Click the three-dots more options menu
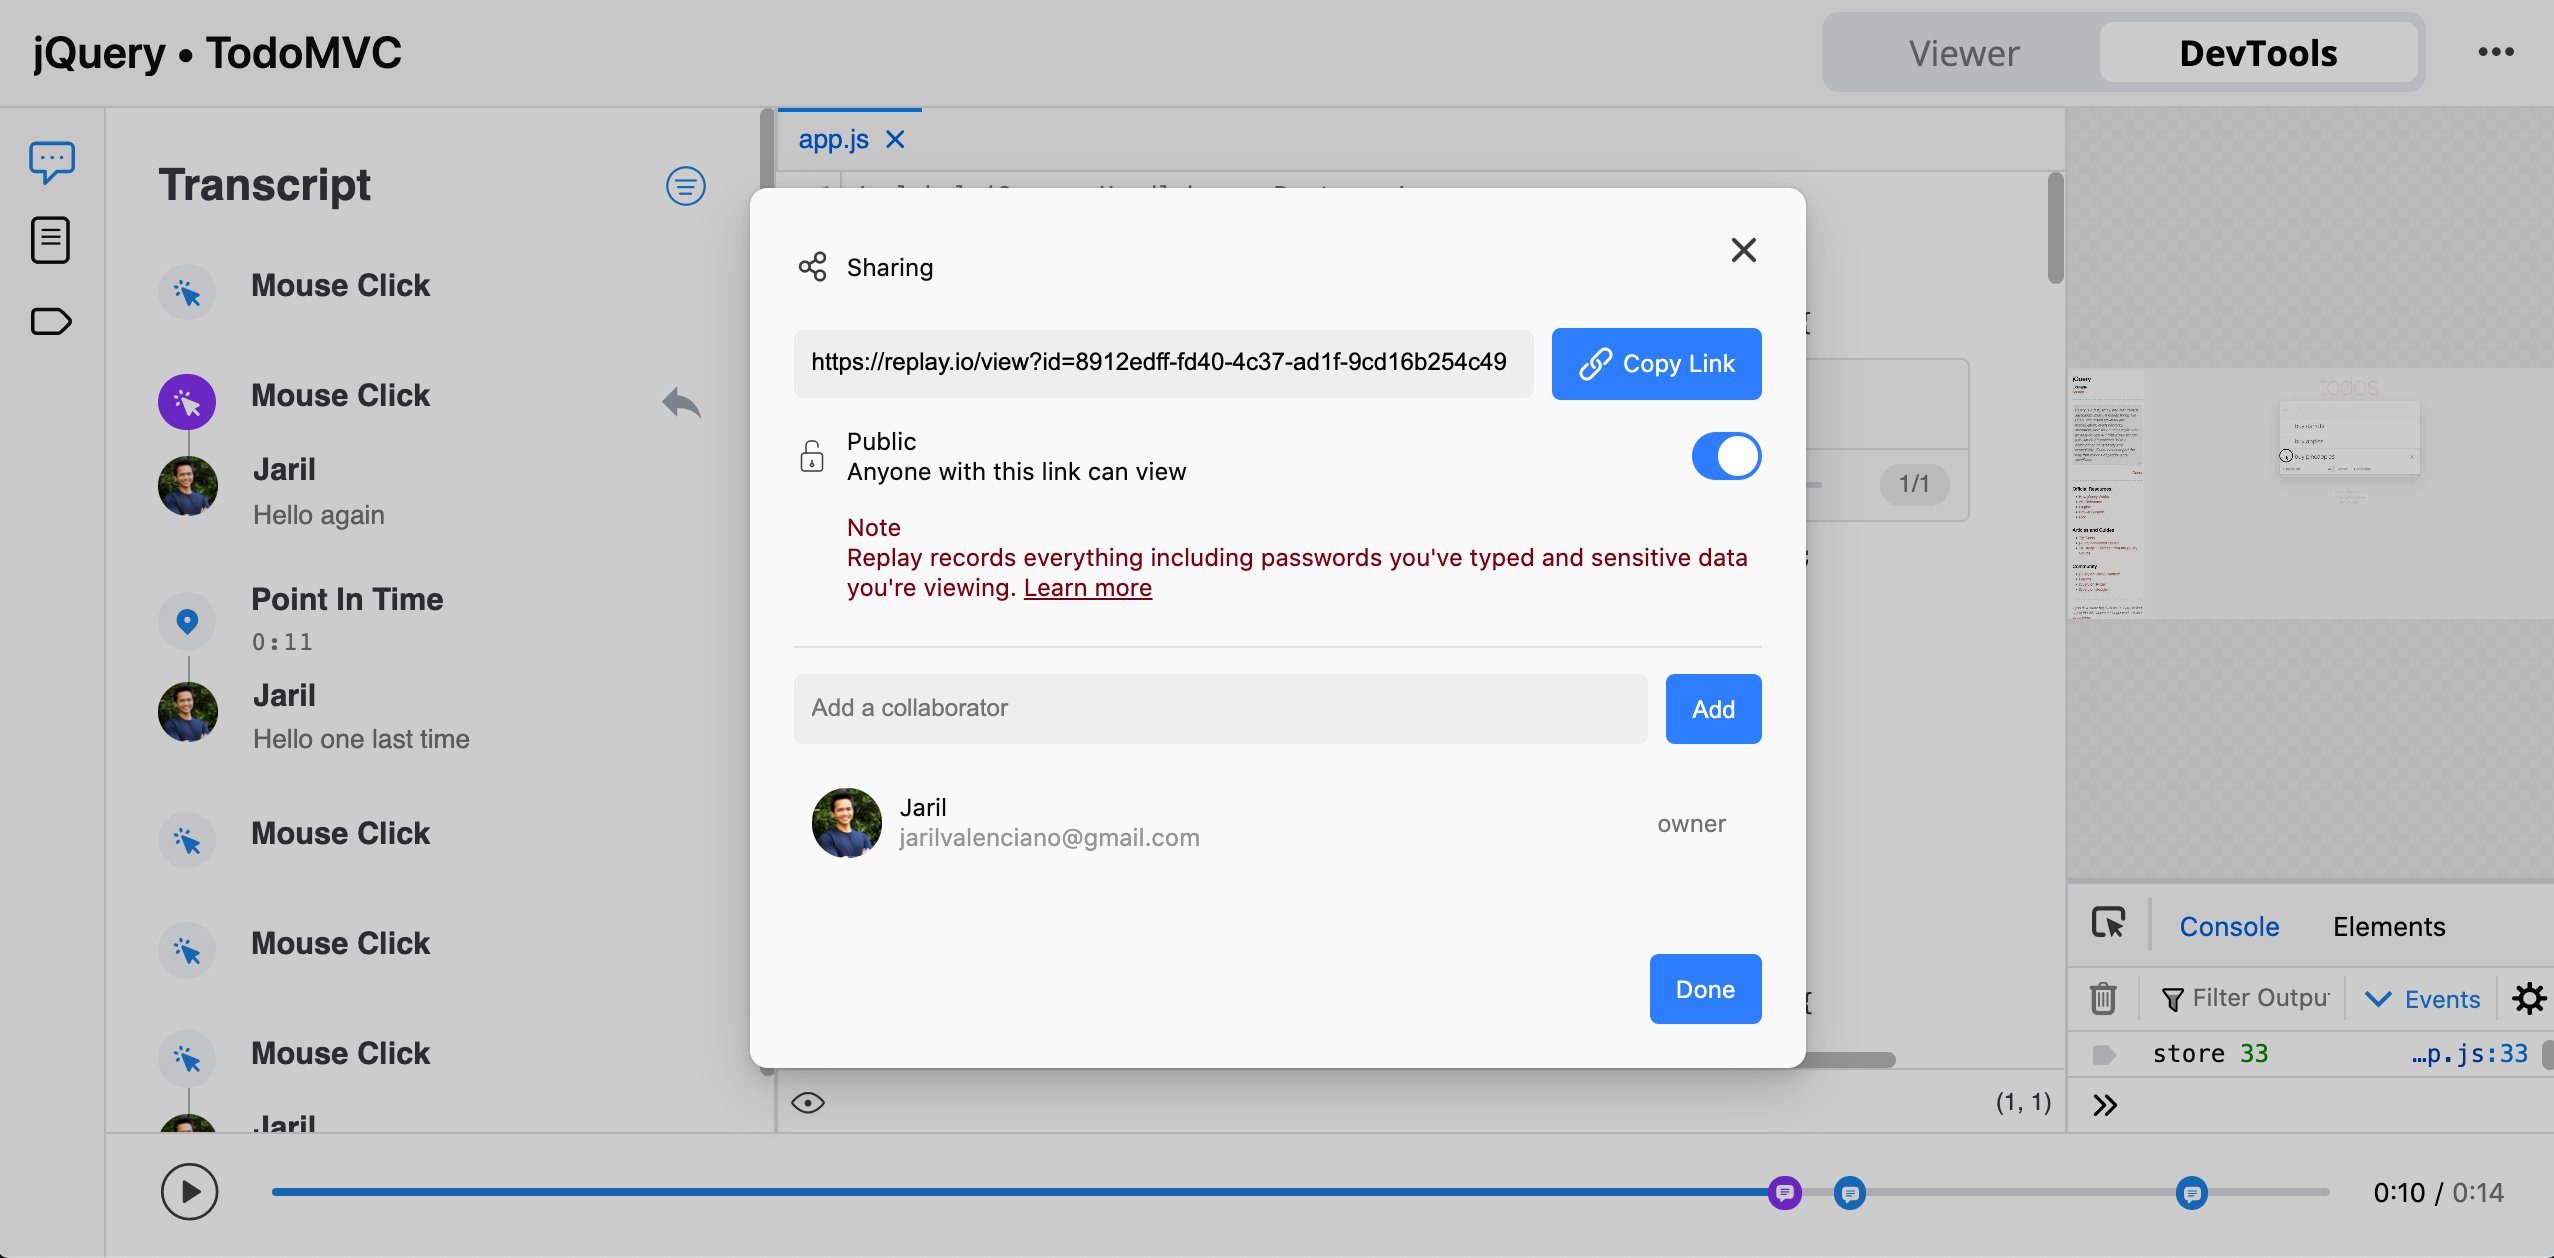Screen dimensions: 2554x1258 tap(2495, 52)
